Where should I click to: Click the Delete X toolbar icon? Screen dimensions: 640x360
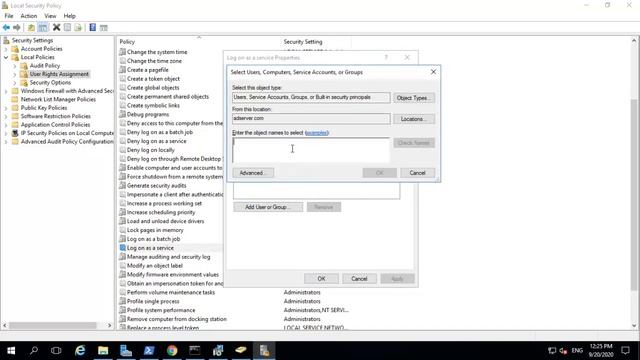[x=56, y=27]
